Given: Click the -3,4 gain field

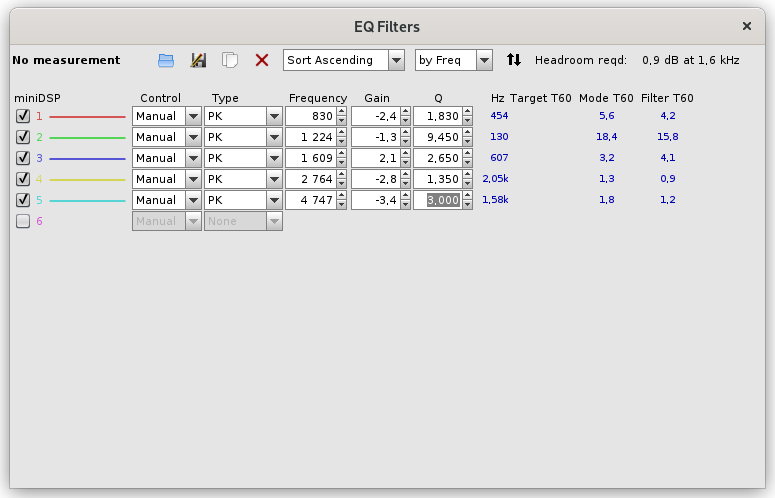Looking at the screenshot, I should (376, 200).
